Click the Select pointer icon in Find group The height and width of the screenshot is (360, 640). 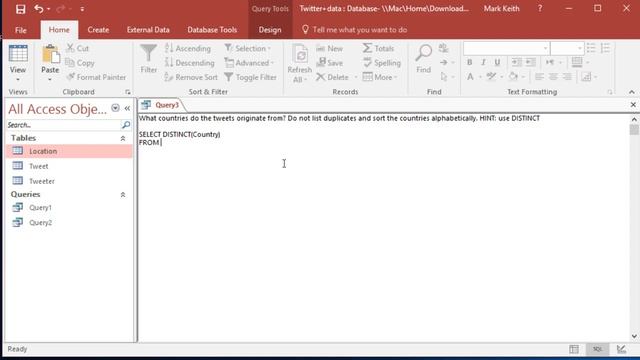point(444,77)
